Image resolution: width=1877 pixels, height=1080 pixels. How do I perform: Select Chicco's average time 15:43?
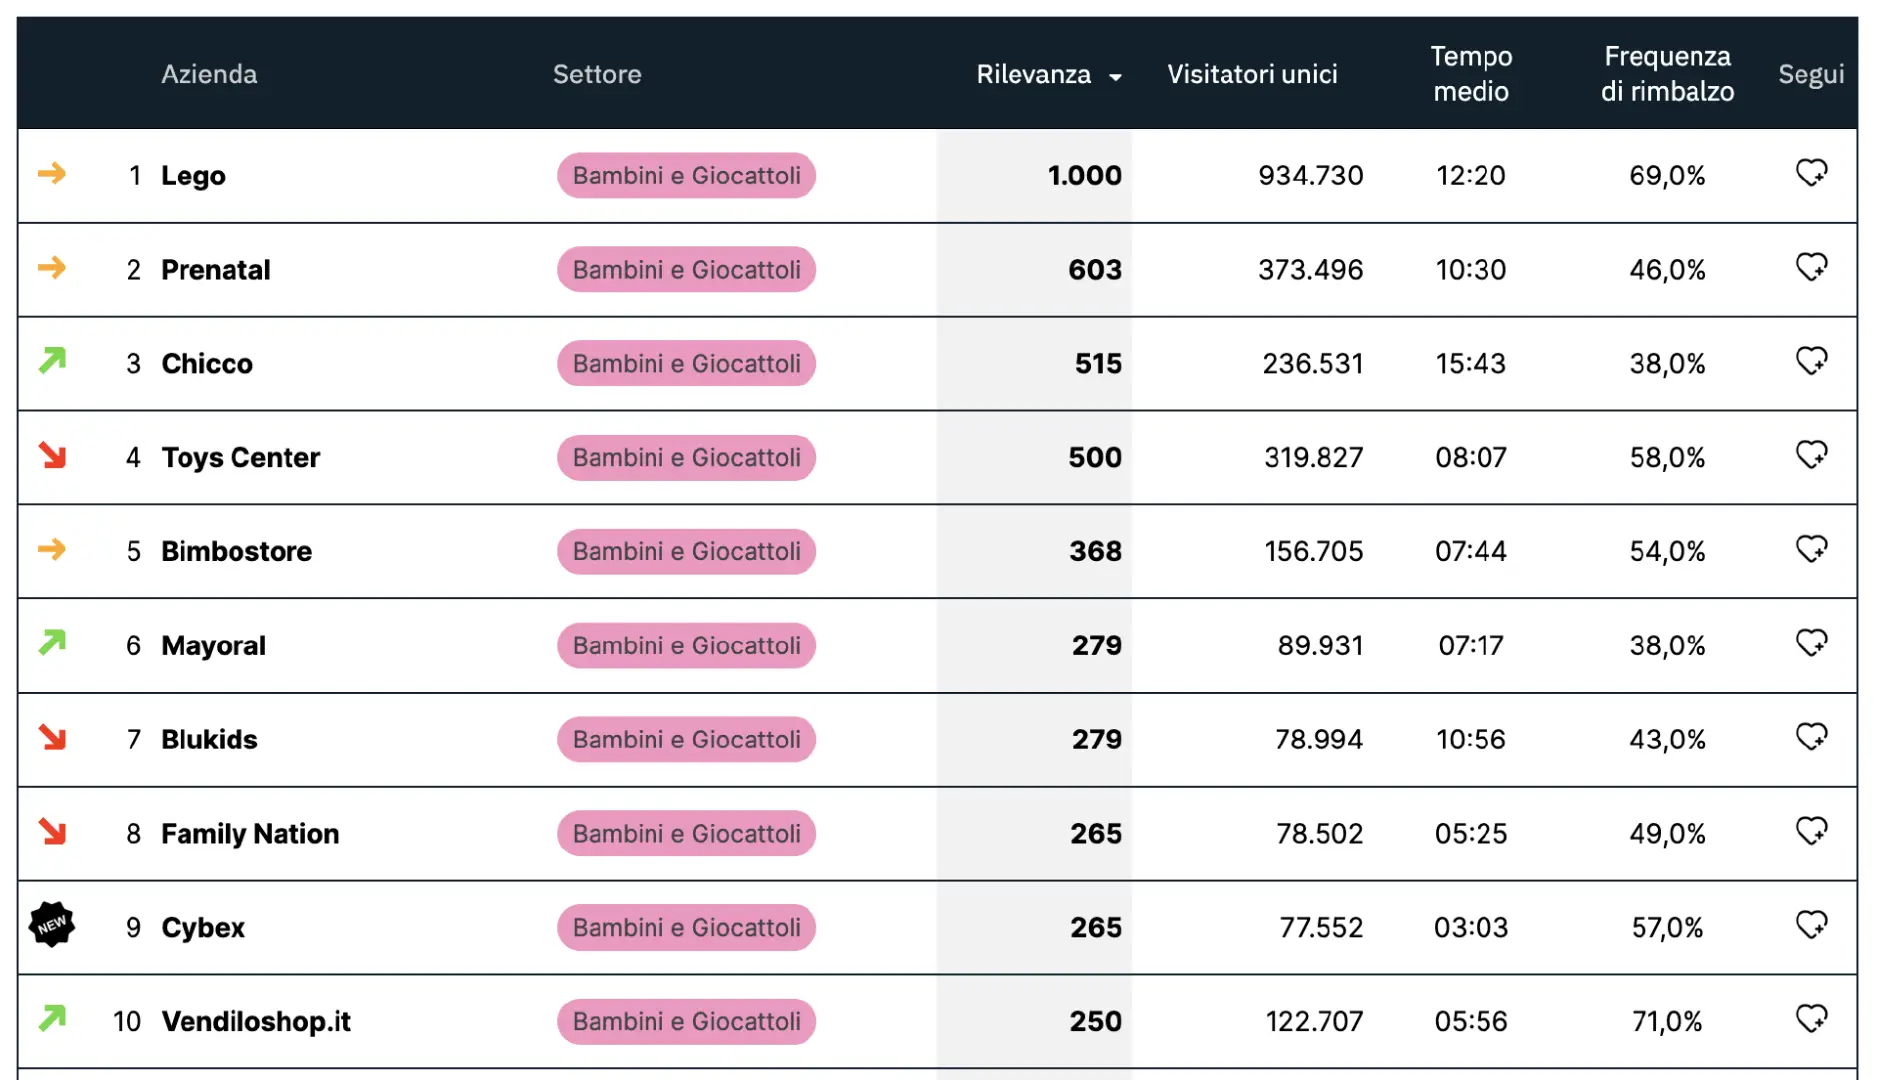[1470, 364]
